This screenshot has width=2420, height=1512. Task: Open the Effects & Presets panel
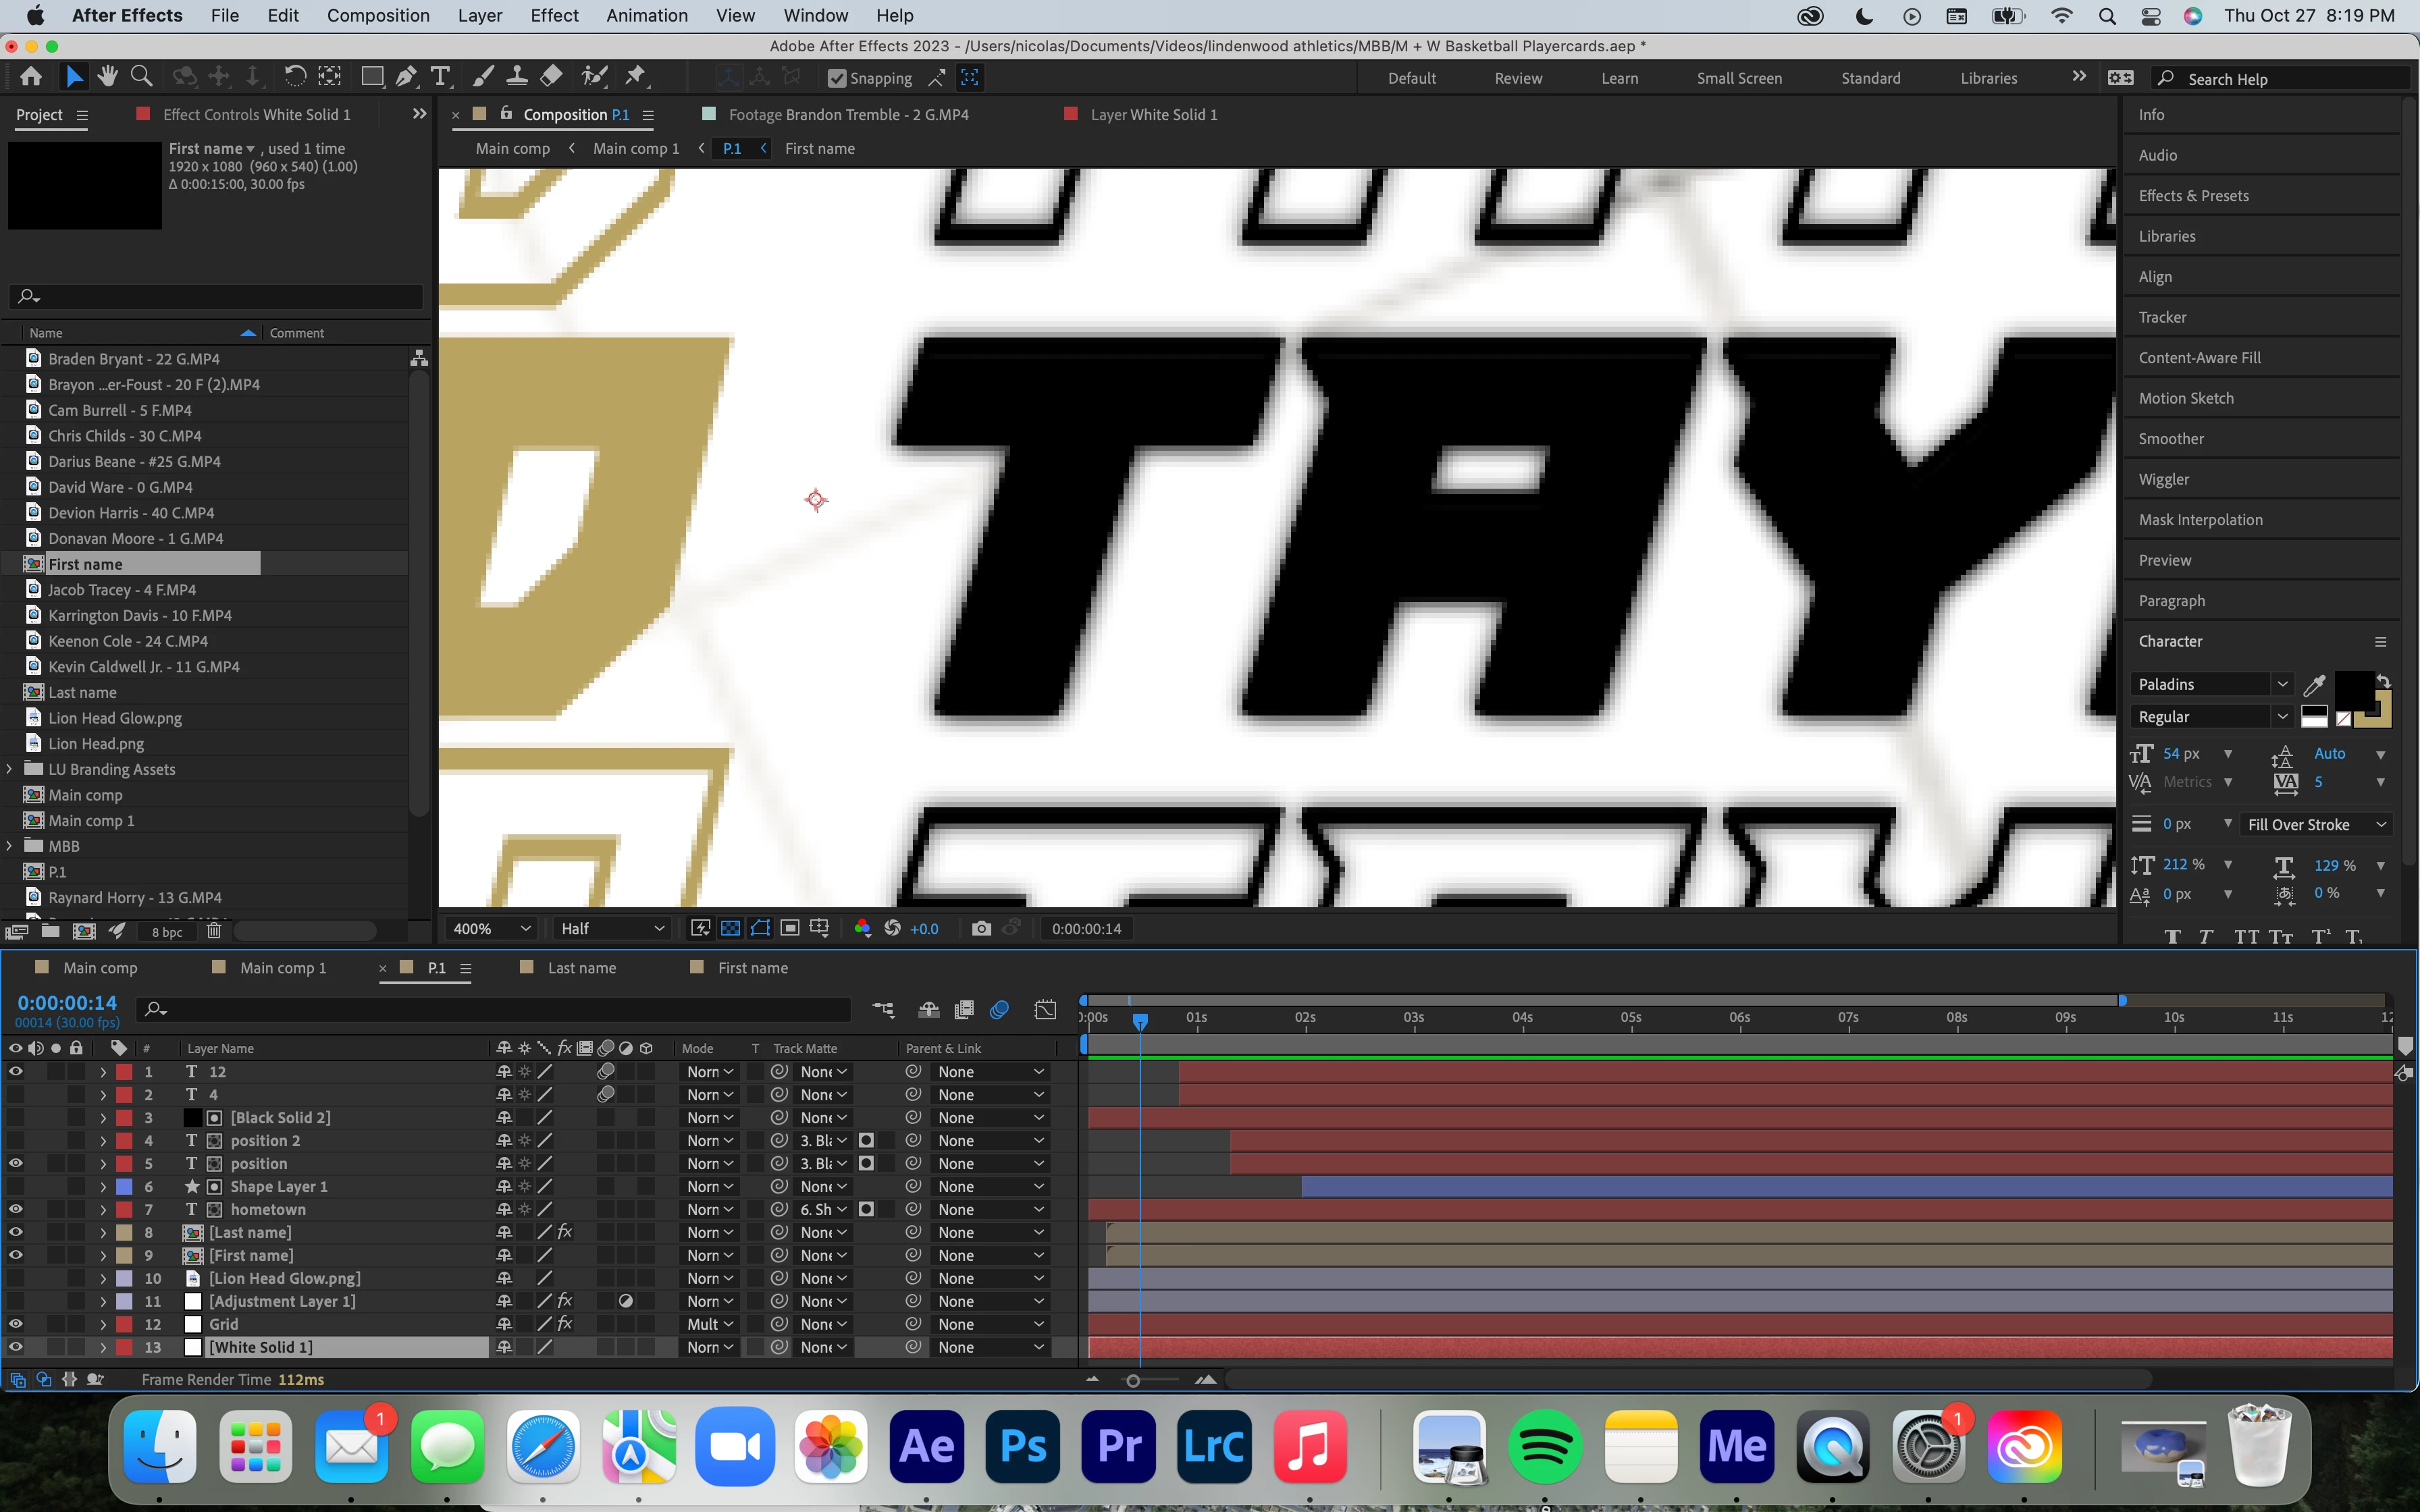coord(2193,196)
